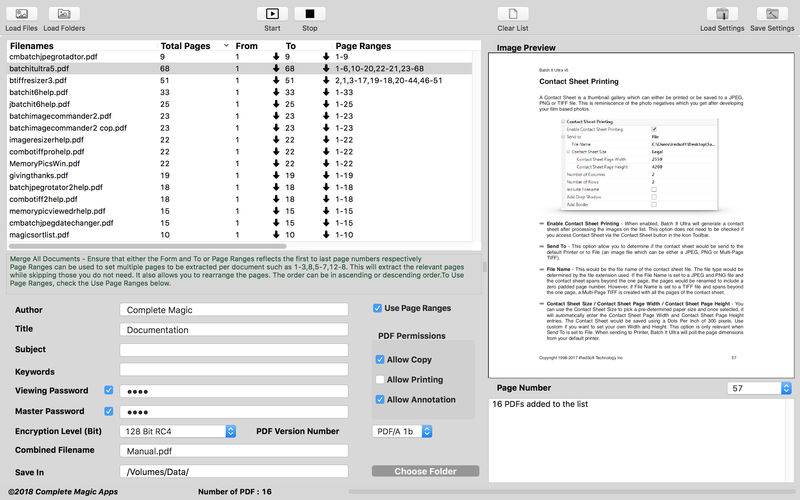Viewport: 800px width, 500px height.
Task: Click To down arrow for jbatchit6help.pdf
Action: pyautogui.click(x=326, y=104)
